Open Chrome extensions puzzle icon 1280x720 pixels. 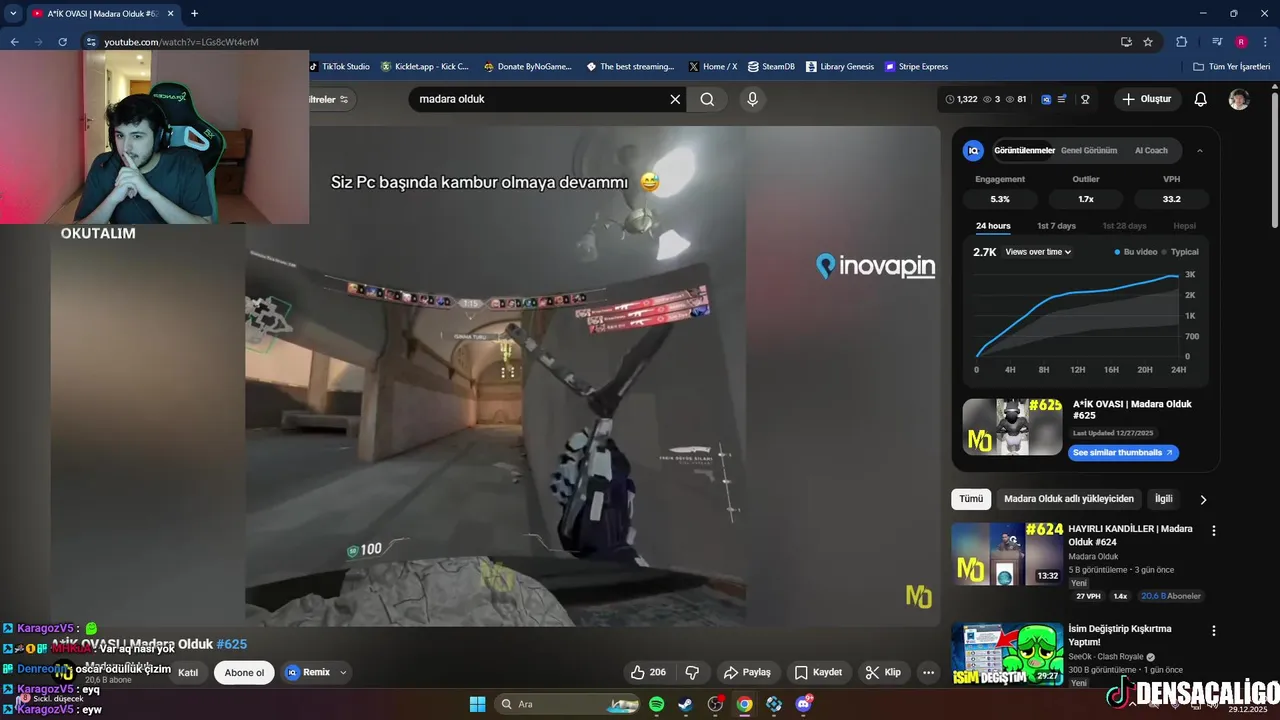(x=1182, y=42)
